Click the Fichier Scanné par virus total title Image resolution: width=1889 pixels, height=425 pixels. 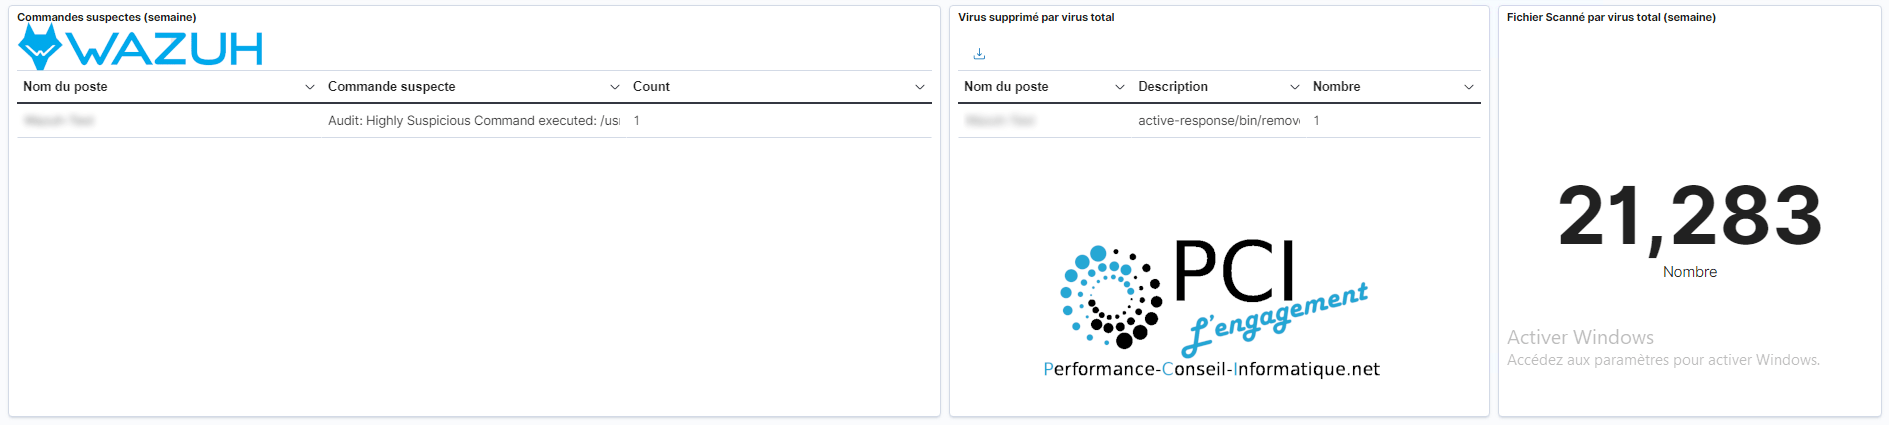pyautogui.click(x=1611, y=17)
